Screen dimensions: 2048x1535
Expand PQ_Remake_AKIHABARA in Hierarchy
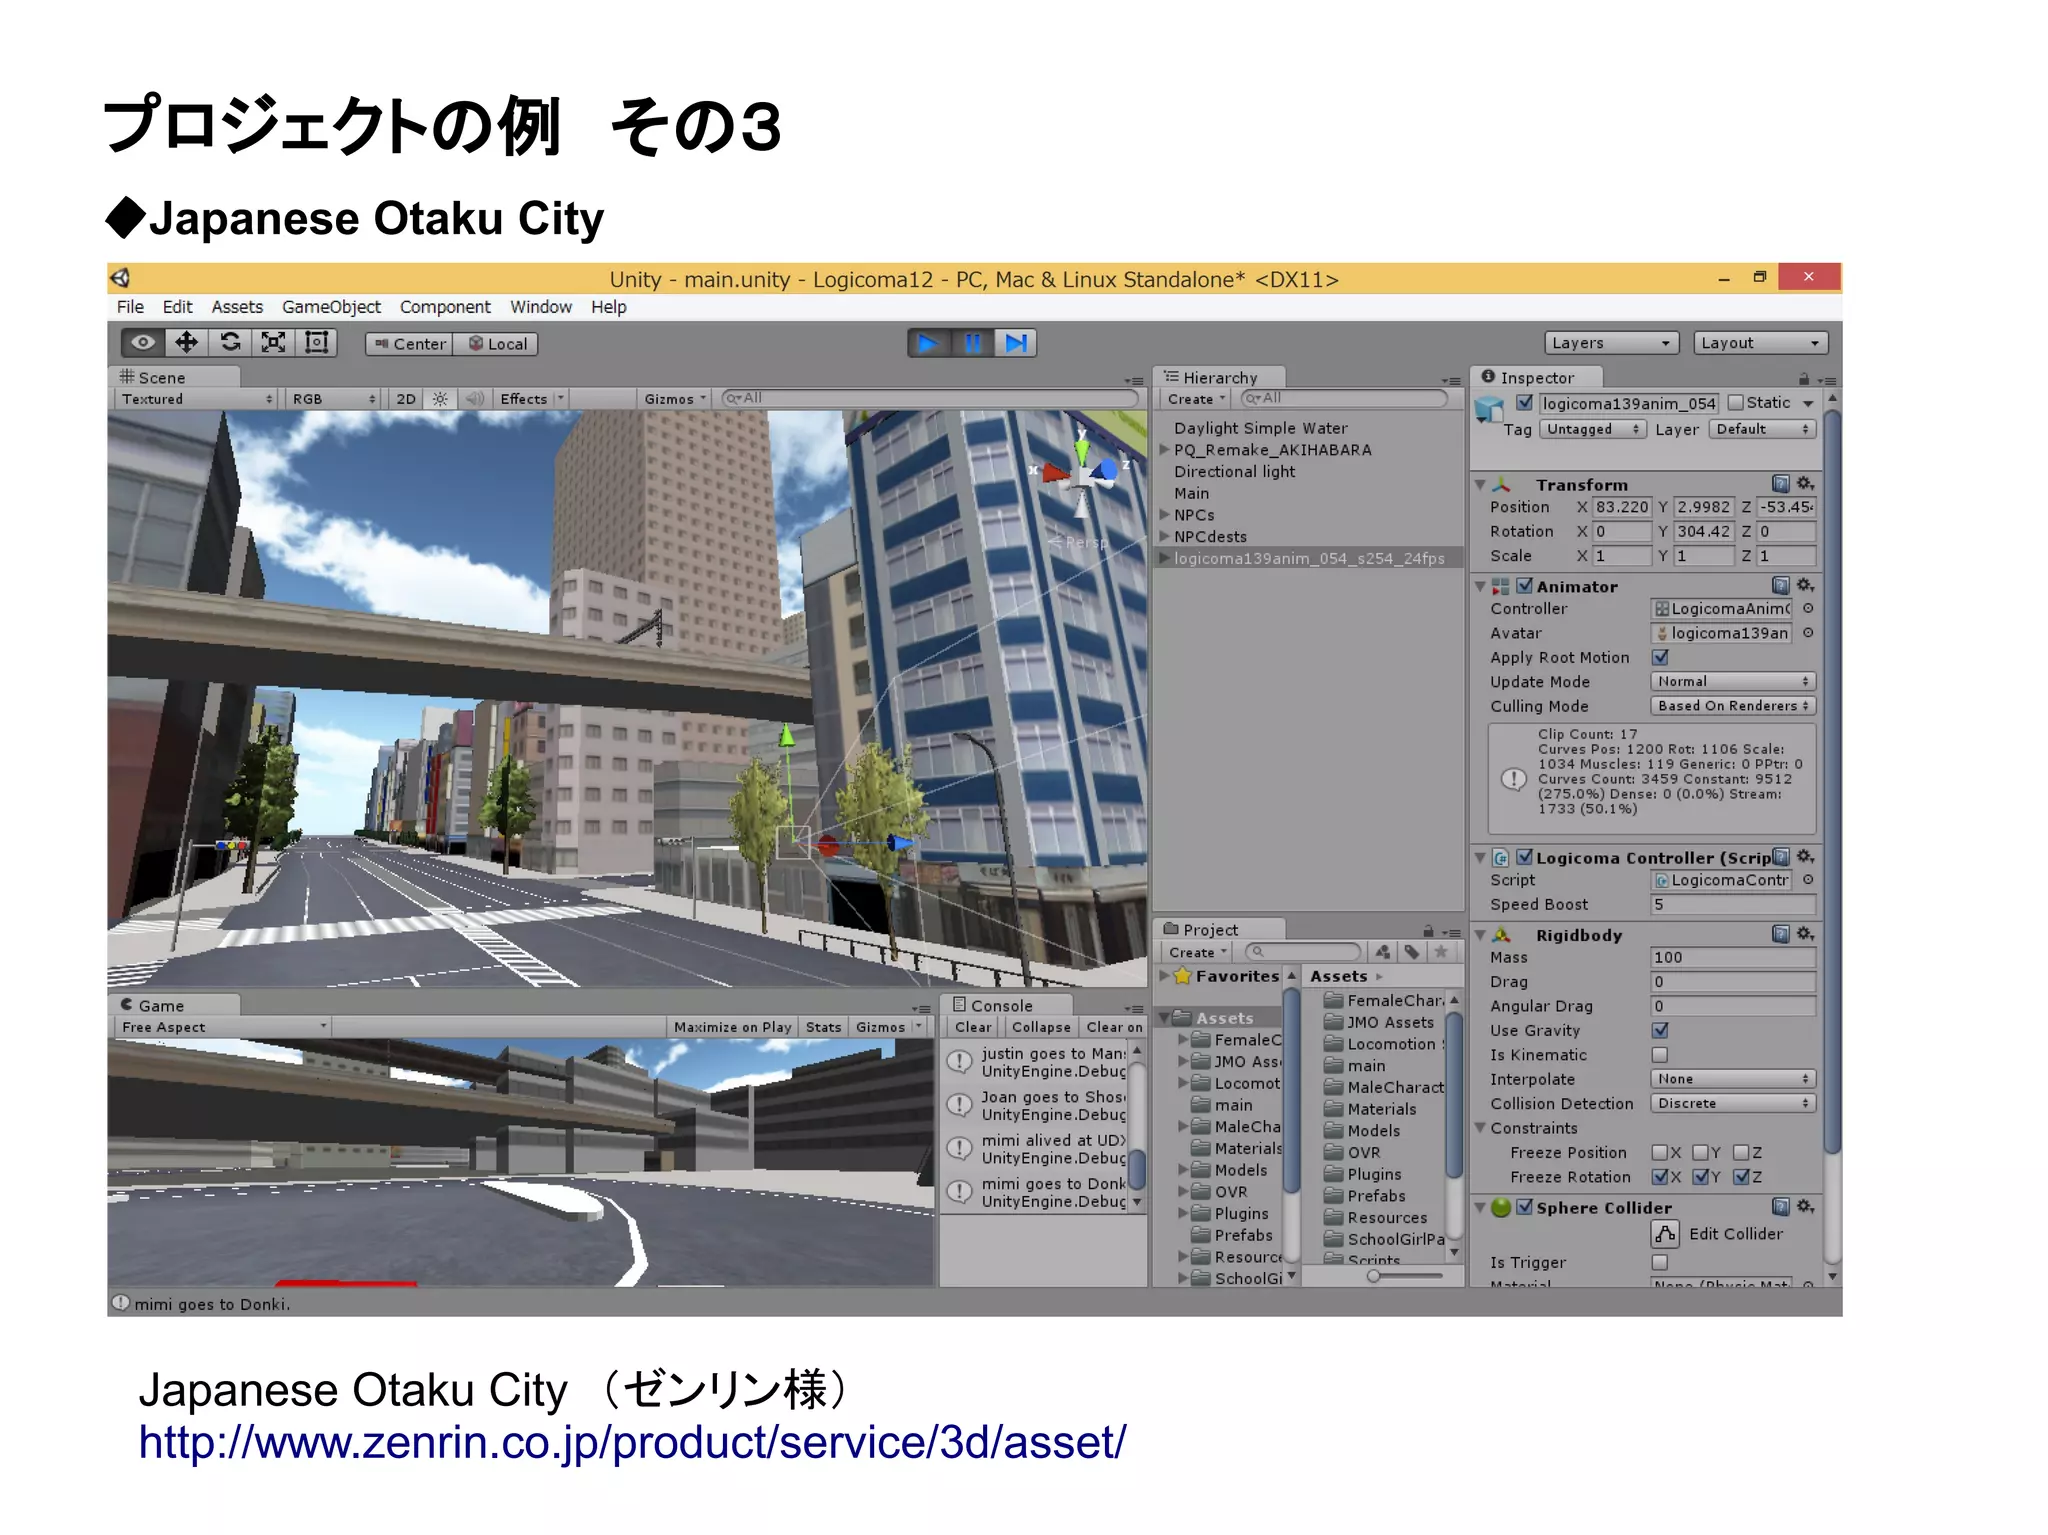(1165, 450)
